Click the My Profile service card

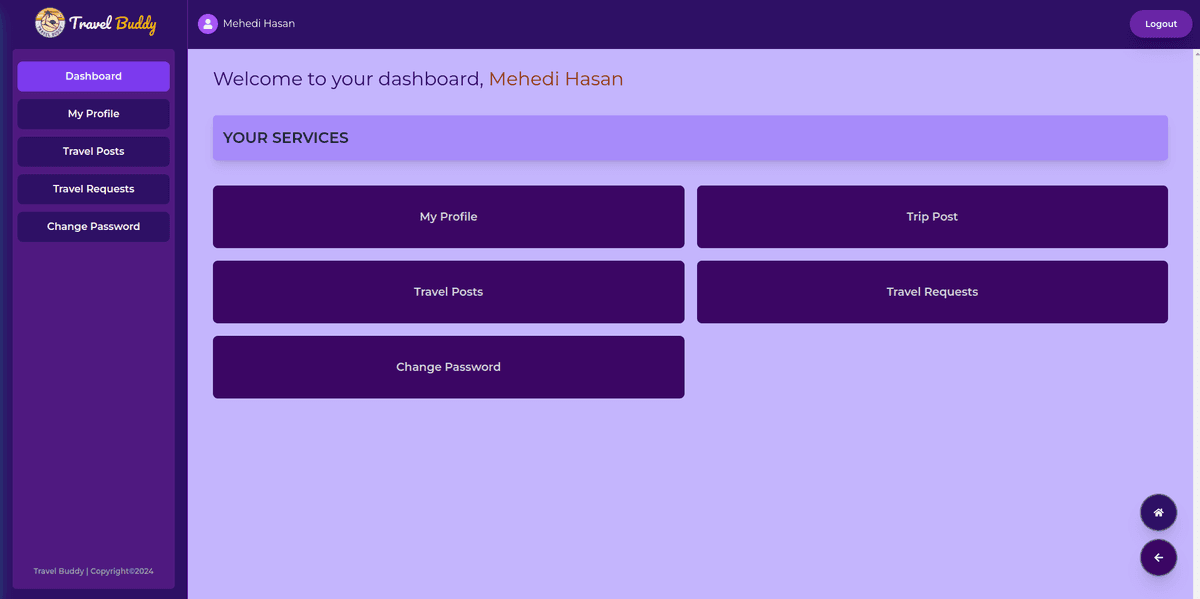click(x=449, y=217)
